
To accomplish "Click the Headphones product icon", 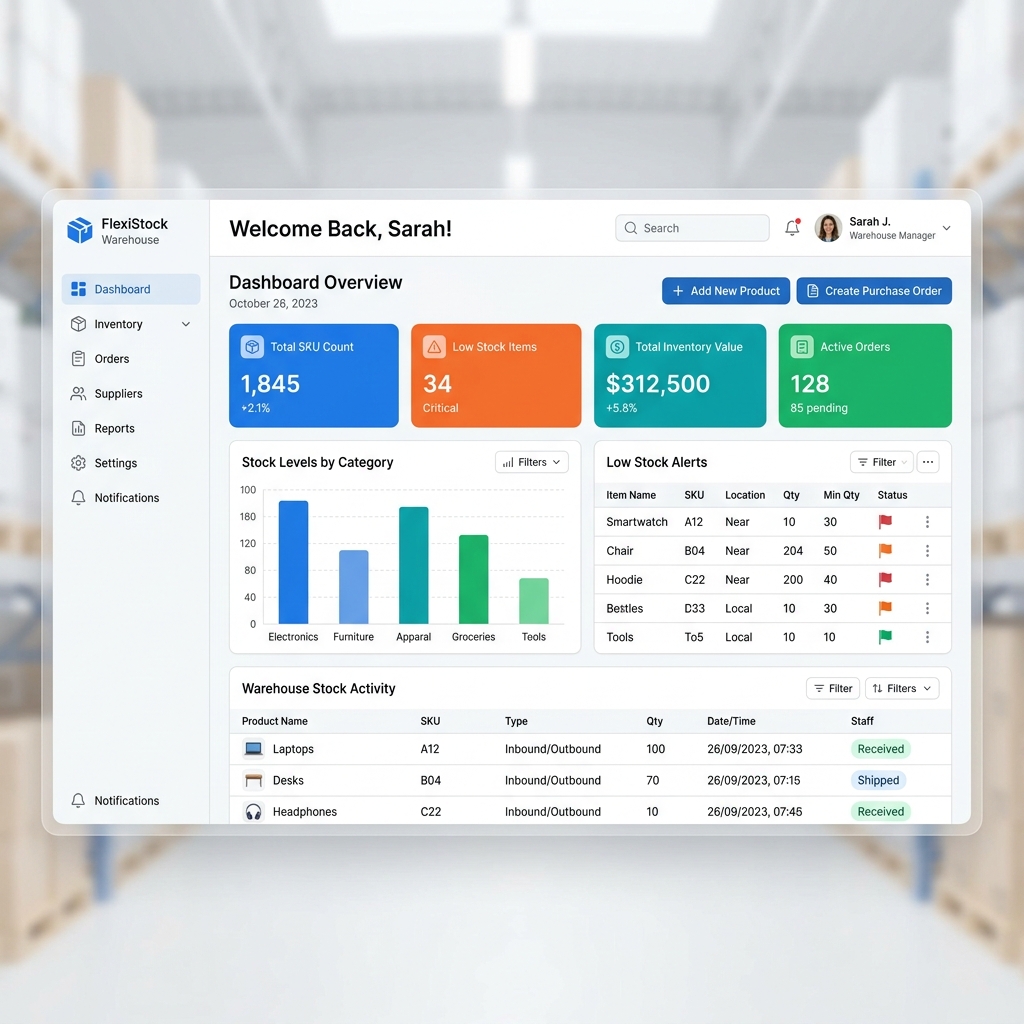I will 253,811.
